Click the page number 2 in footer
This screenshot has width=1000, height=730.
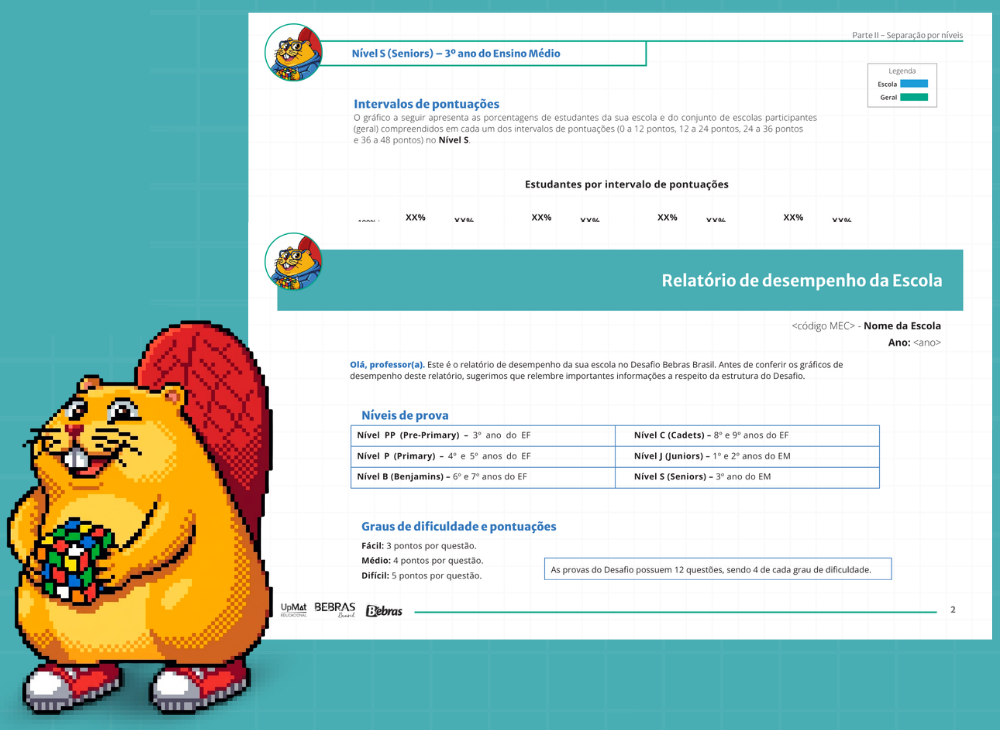tap(953, 610)
